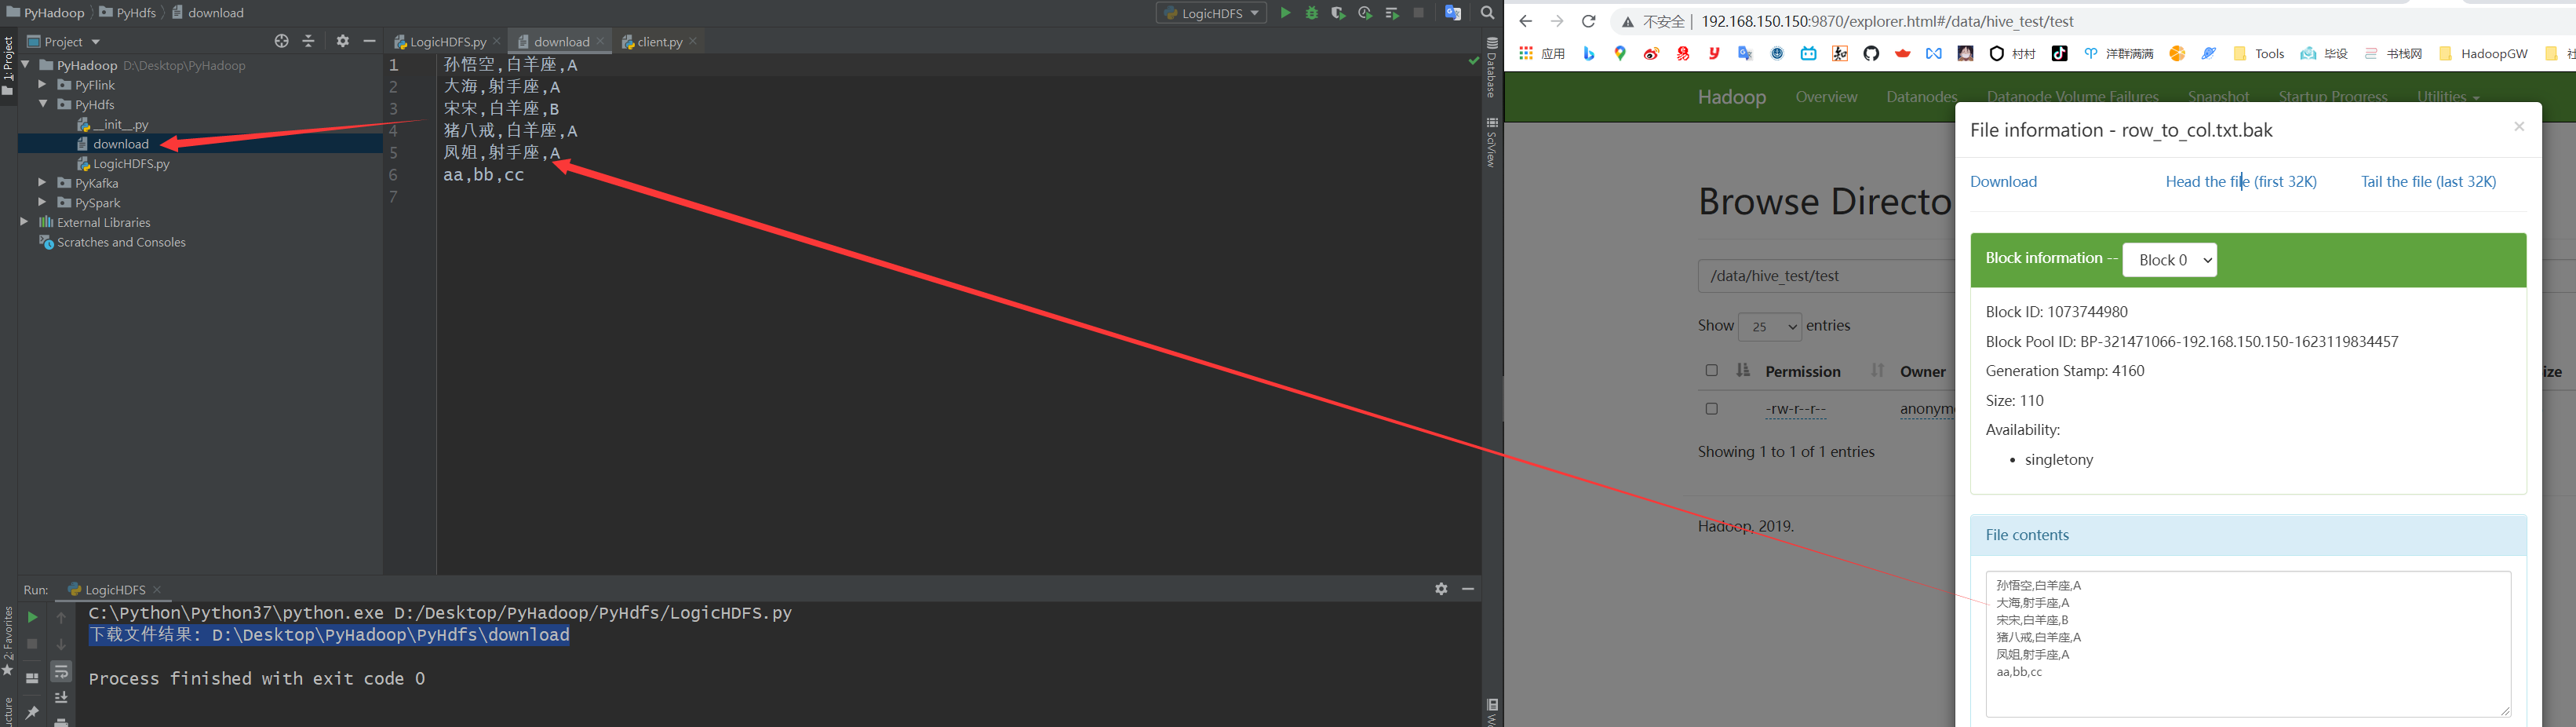Expand the PyFlink folder
2576x727 pixels.
click(42, 84)
